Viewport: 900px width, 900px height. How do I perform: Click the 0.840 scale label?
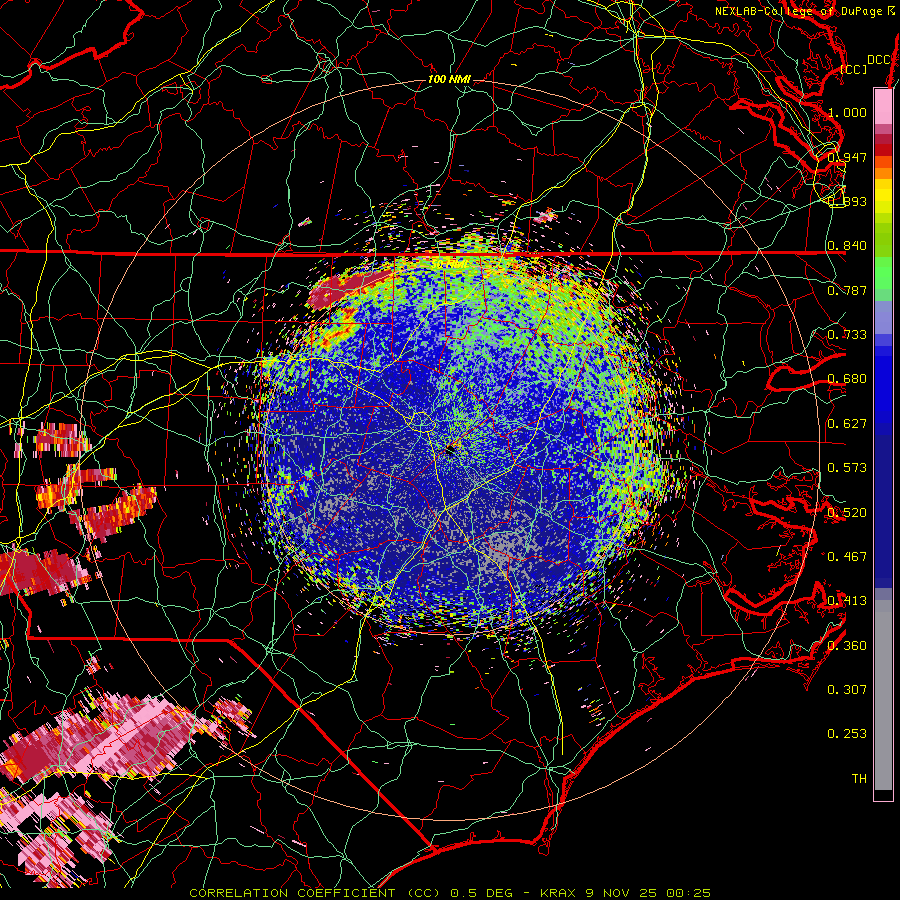click(847, 246)
